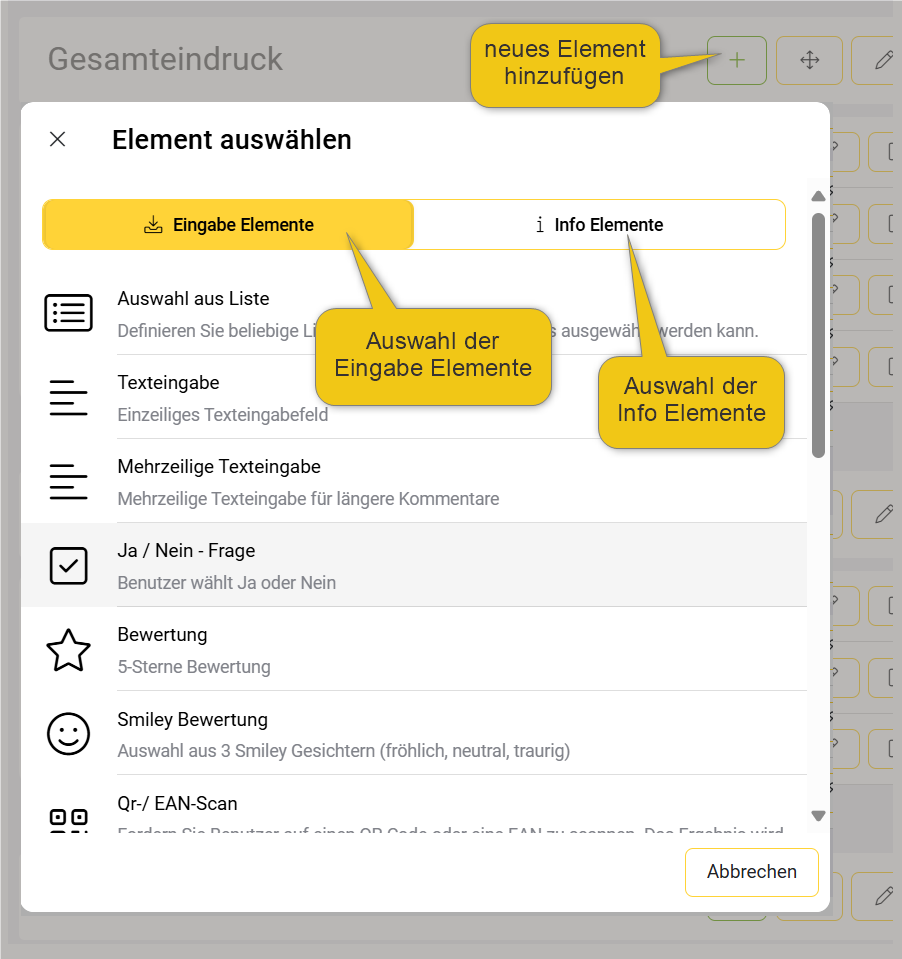Screen dimensions: 902x959
Task: Click the vertical scrollbar thumb
Action: (818, 334)
